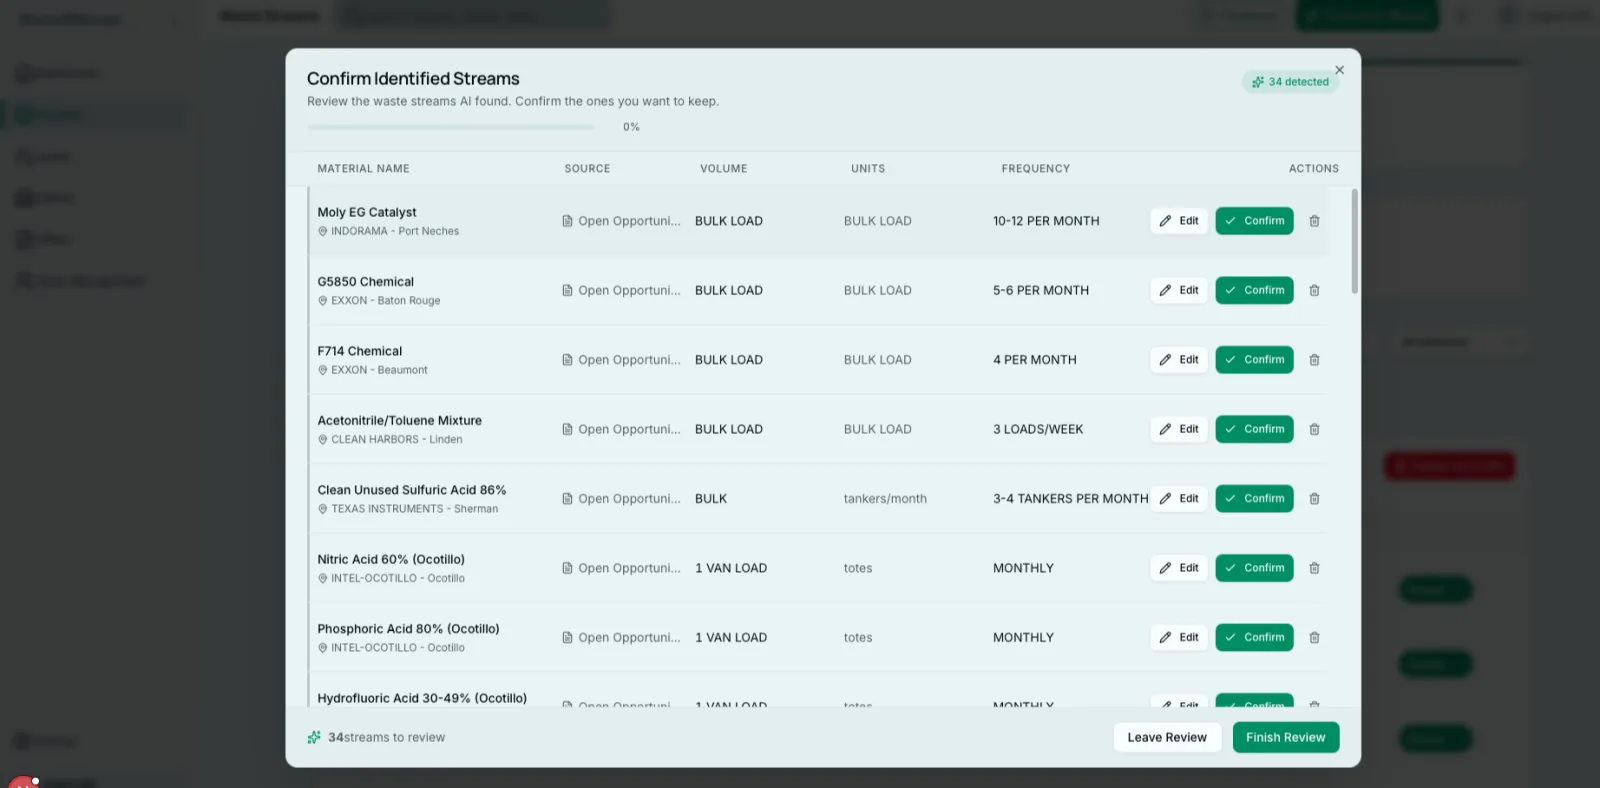1600x788 pixels.
Task: Confirm the Nitric Acid 60% stream
Action: [1254, 568]
